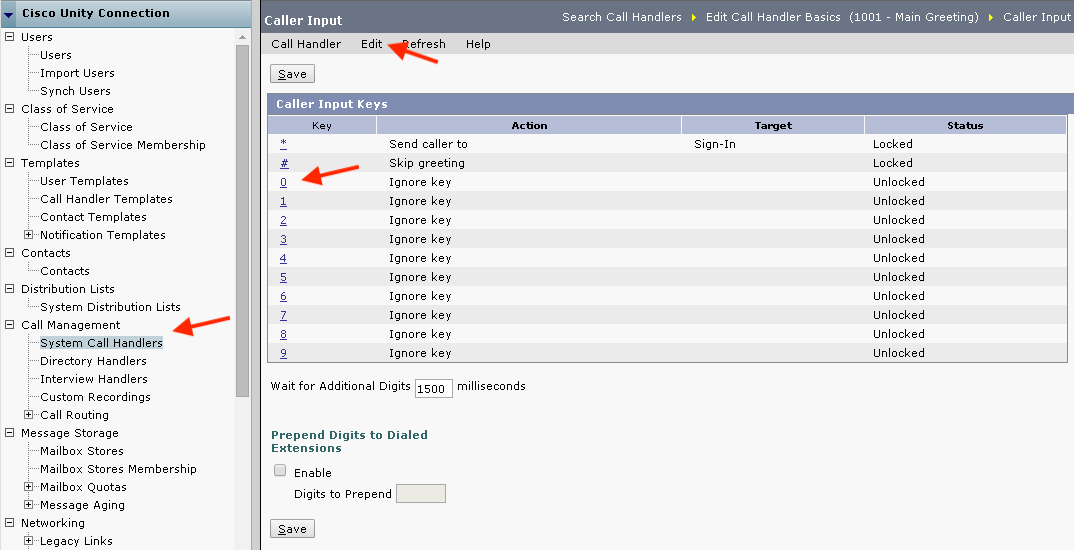
Task: Collapse the Message Storage group
Action: click(10, 432)
